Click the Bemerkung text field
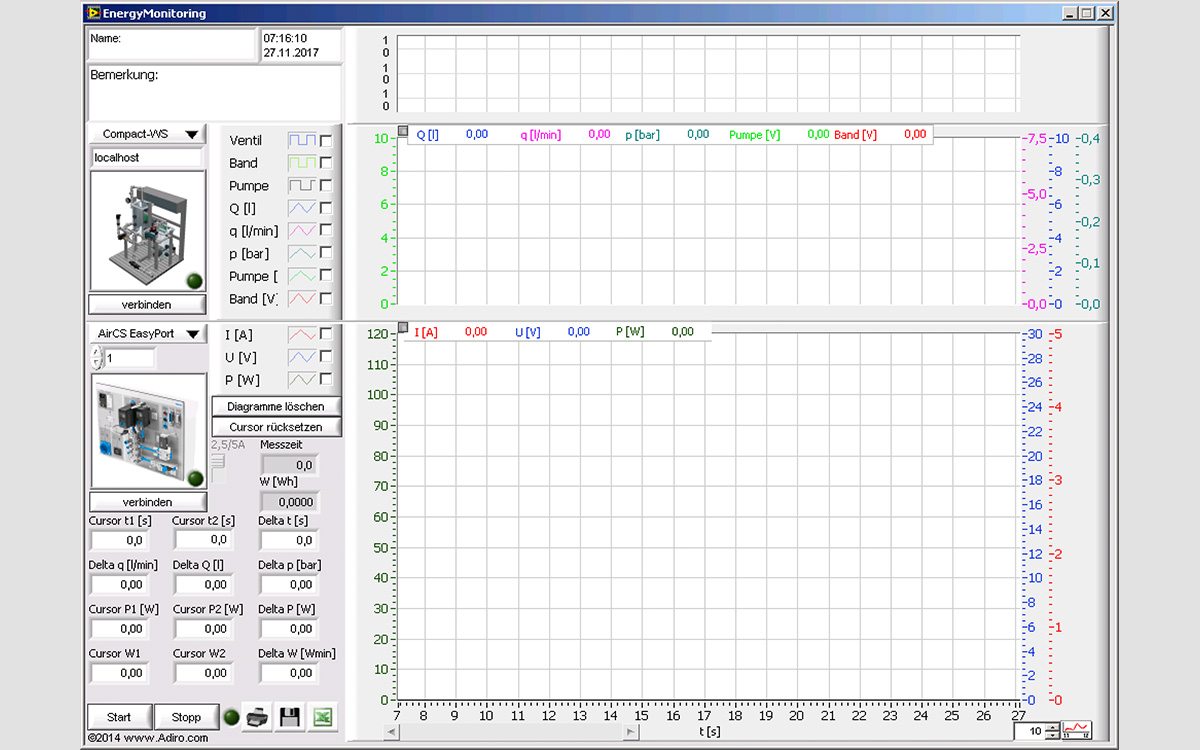This screenshot has height=750, width=1200. (x=214, y=95)
